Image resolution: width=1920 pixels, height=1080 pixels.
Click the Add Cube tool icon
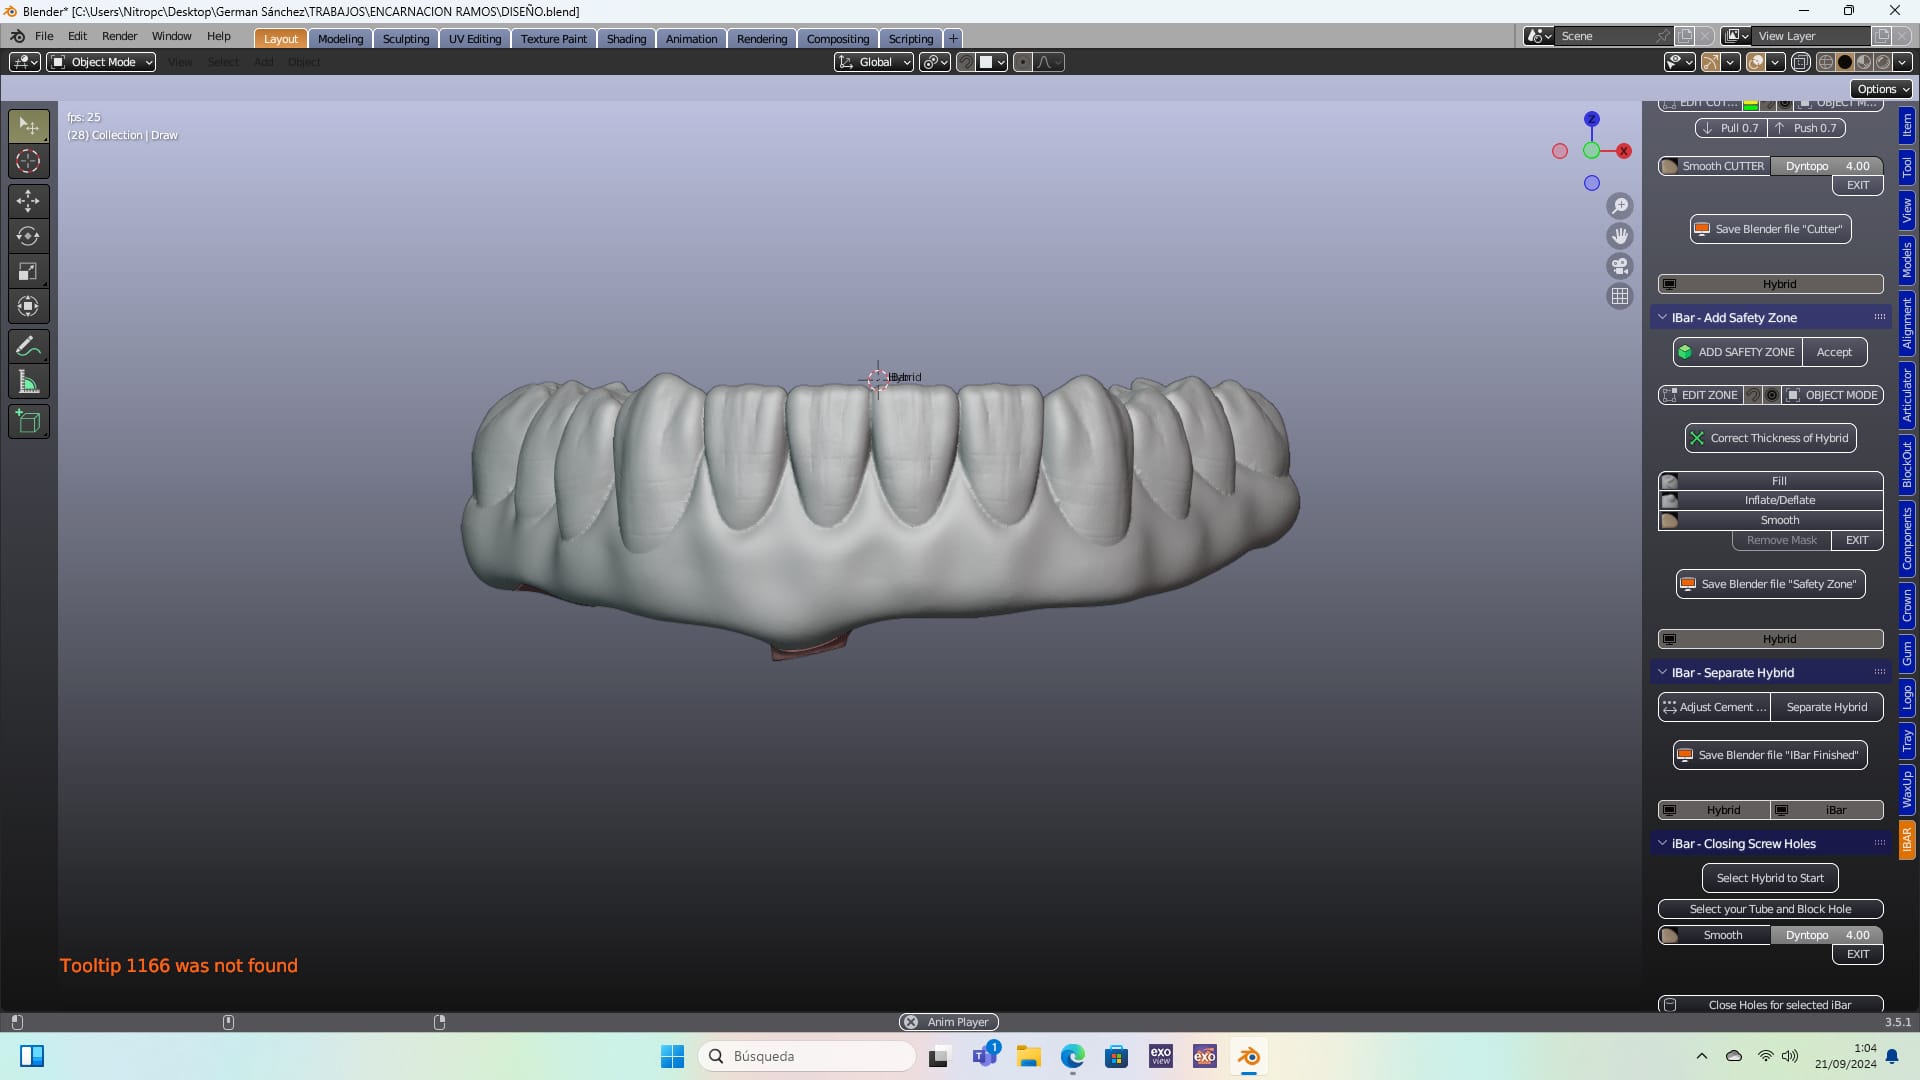28,422
